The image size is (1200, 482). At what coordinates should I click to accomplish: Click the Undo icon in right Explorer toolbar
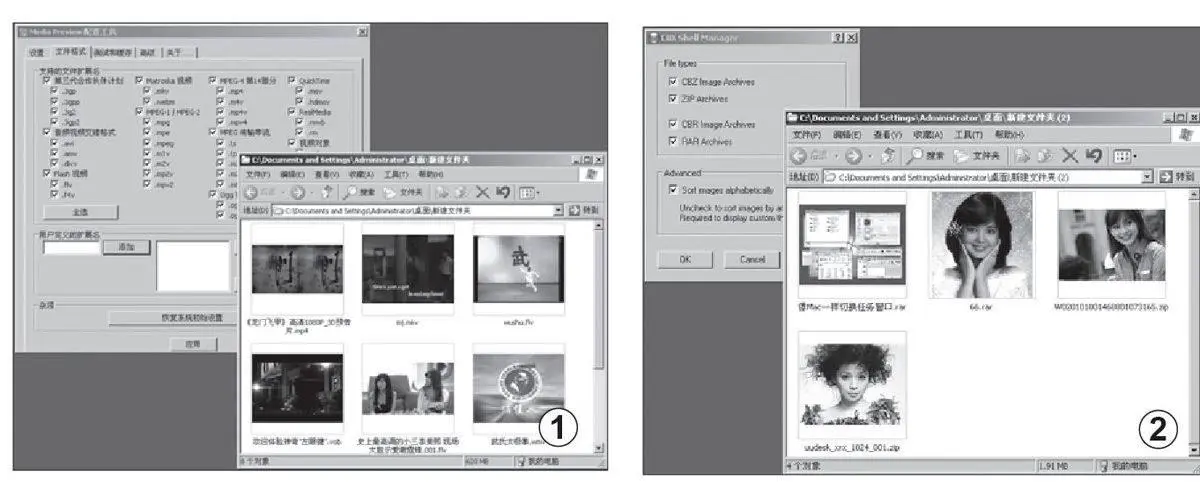1093,155
